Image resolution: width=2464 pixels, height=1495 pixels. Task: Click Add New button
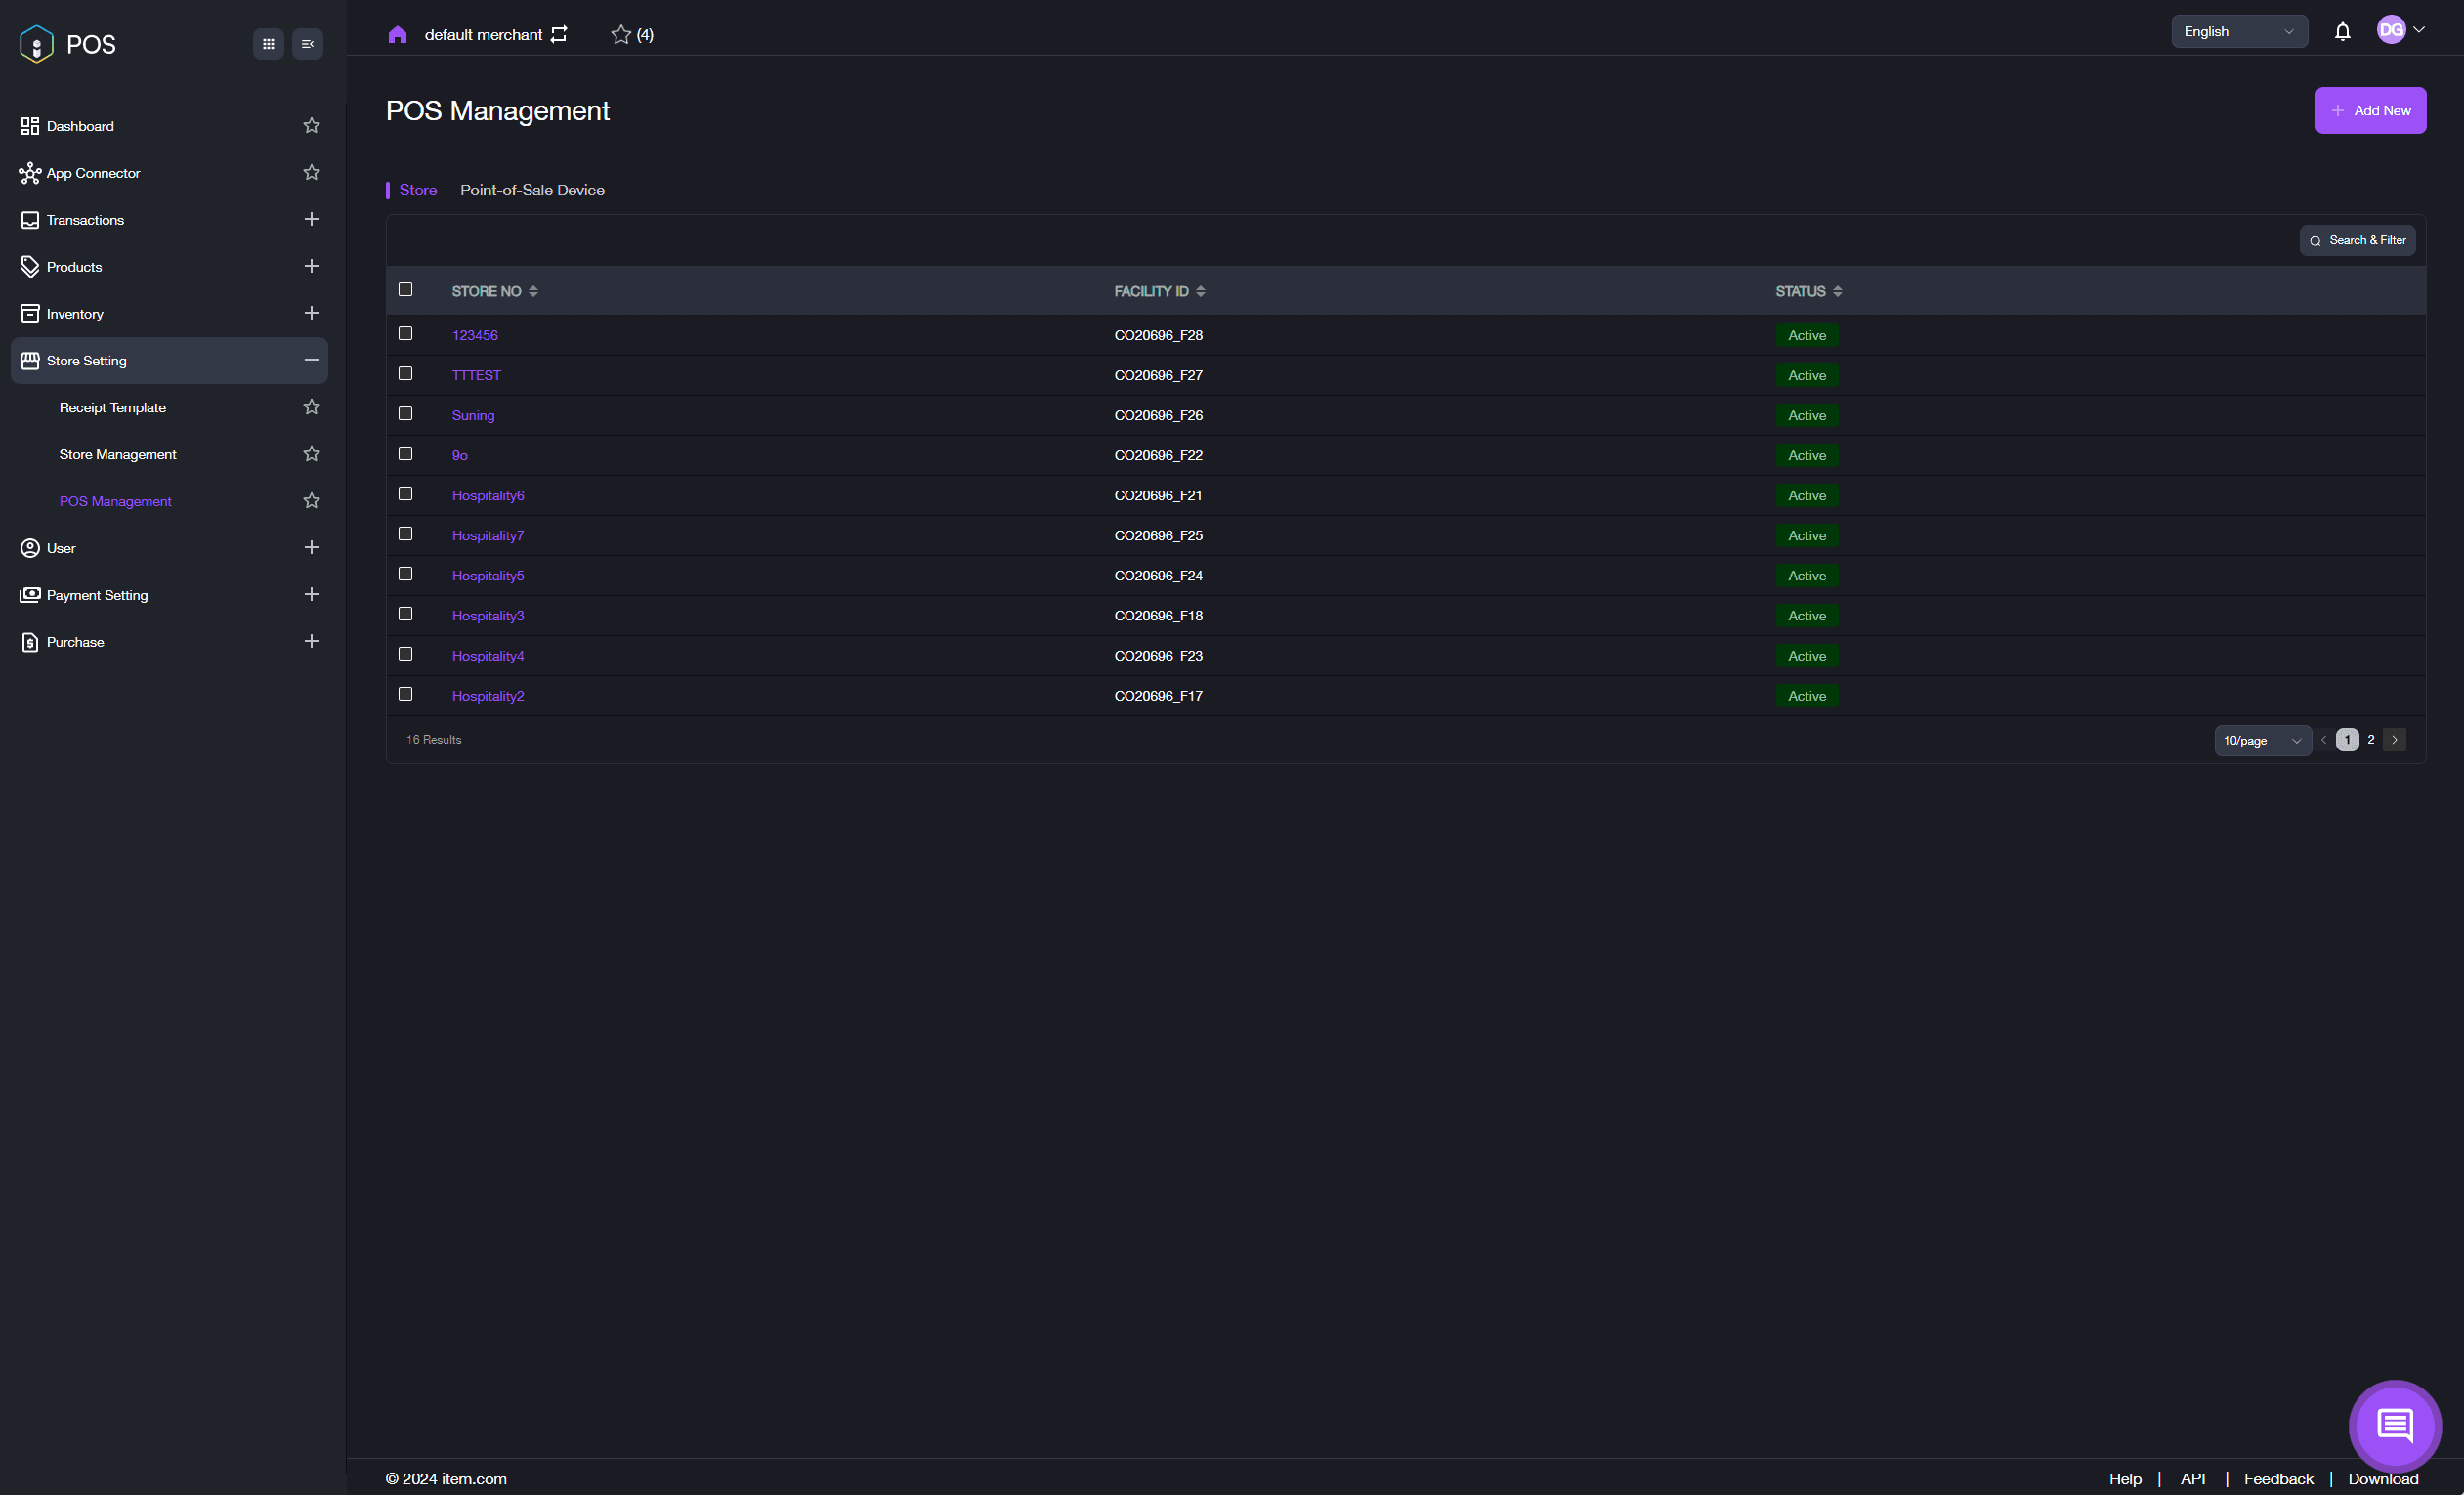(x=2371, y=109)
